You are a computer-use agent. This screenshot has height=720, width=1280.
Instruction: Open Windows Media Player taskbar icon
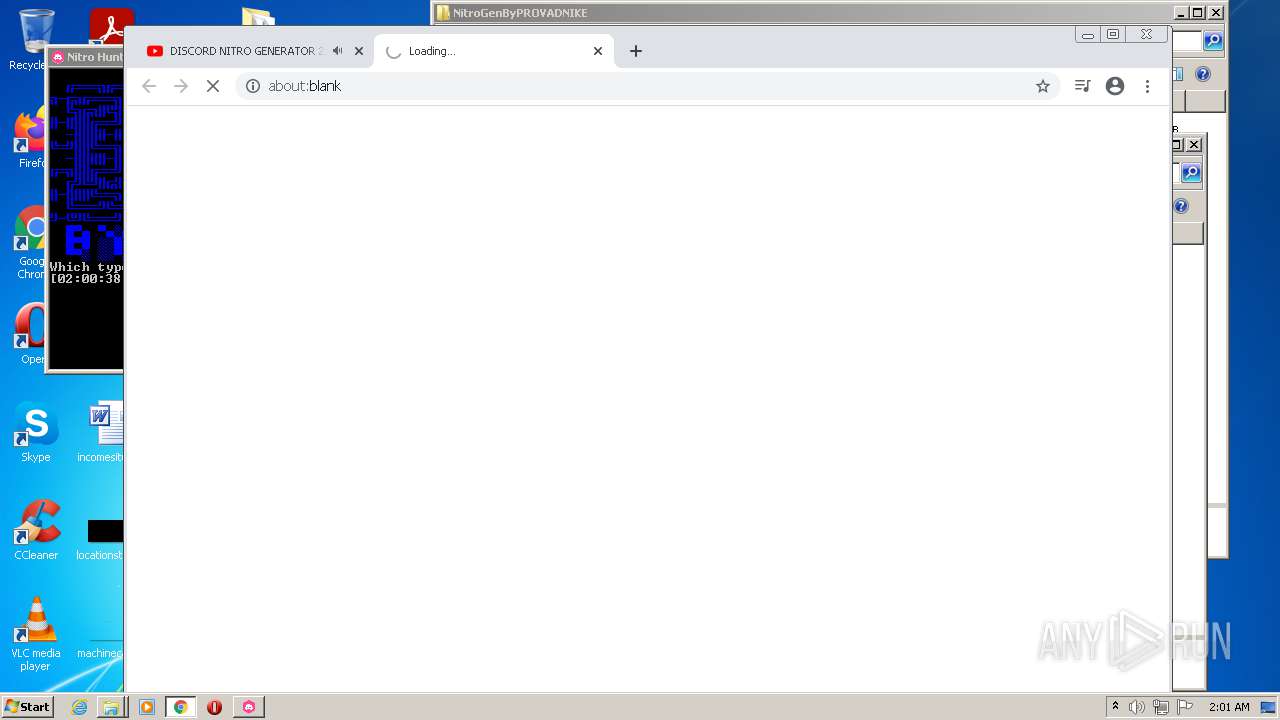pos(147,707)
